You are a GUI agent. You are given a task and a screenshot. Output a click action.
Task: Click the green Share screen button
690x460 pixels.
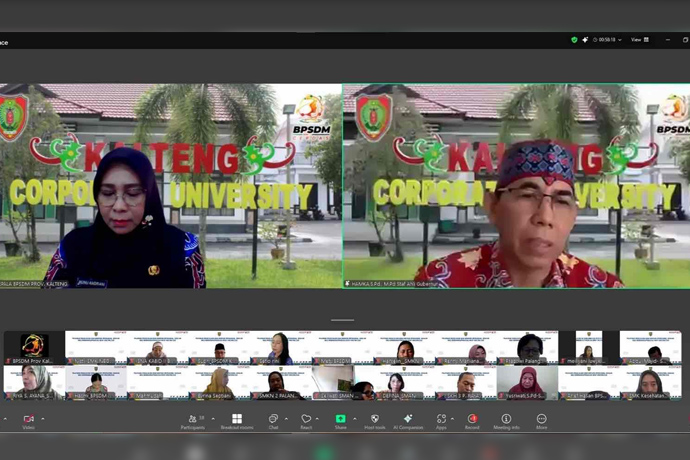pyautogui.click(x=341, y=421)
